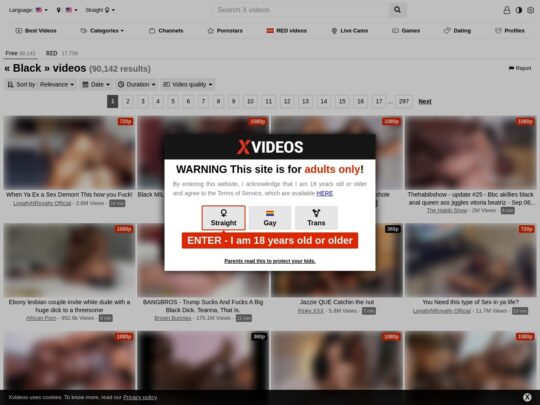This screenshot has width=540, height=405.
Task: Click the Next page link
Action: pyautogui.click(x=425, y=101)
